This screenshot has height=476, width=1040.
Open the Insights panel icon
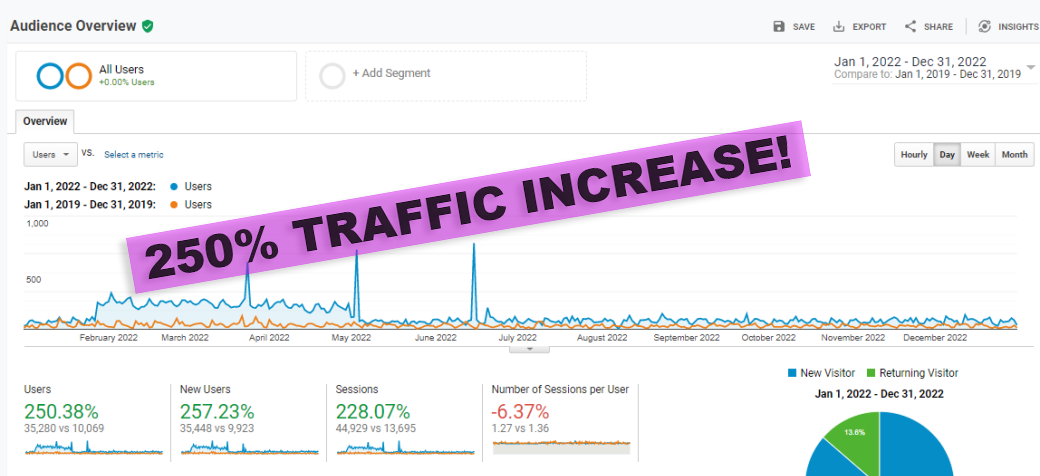click(x=985, y=27)
